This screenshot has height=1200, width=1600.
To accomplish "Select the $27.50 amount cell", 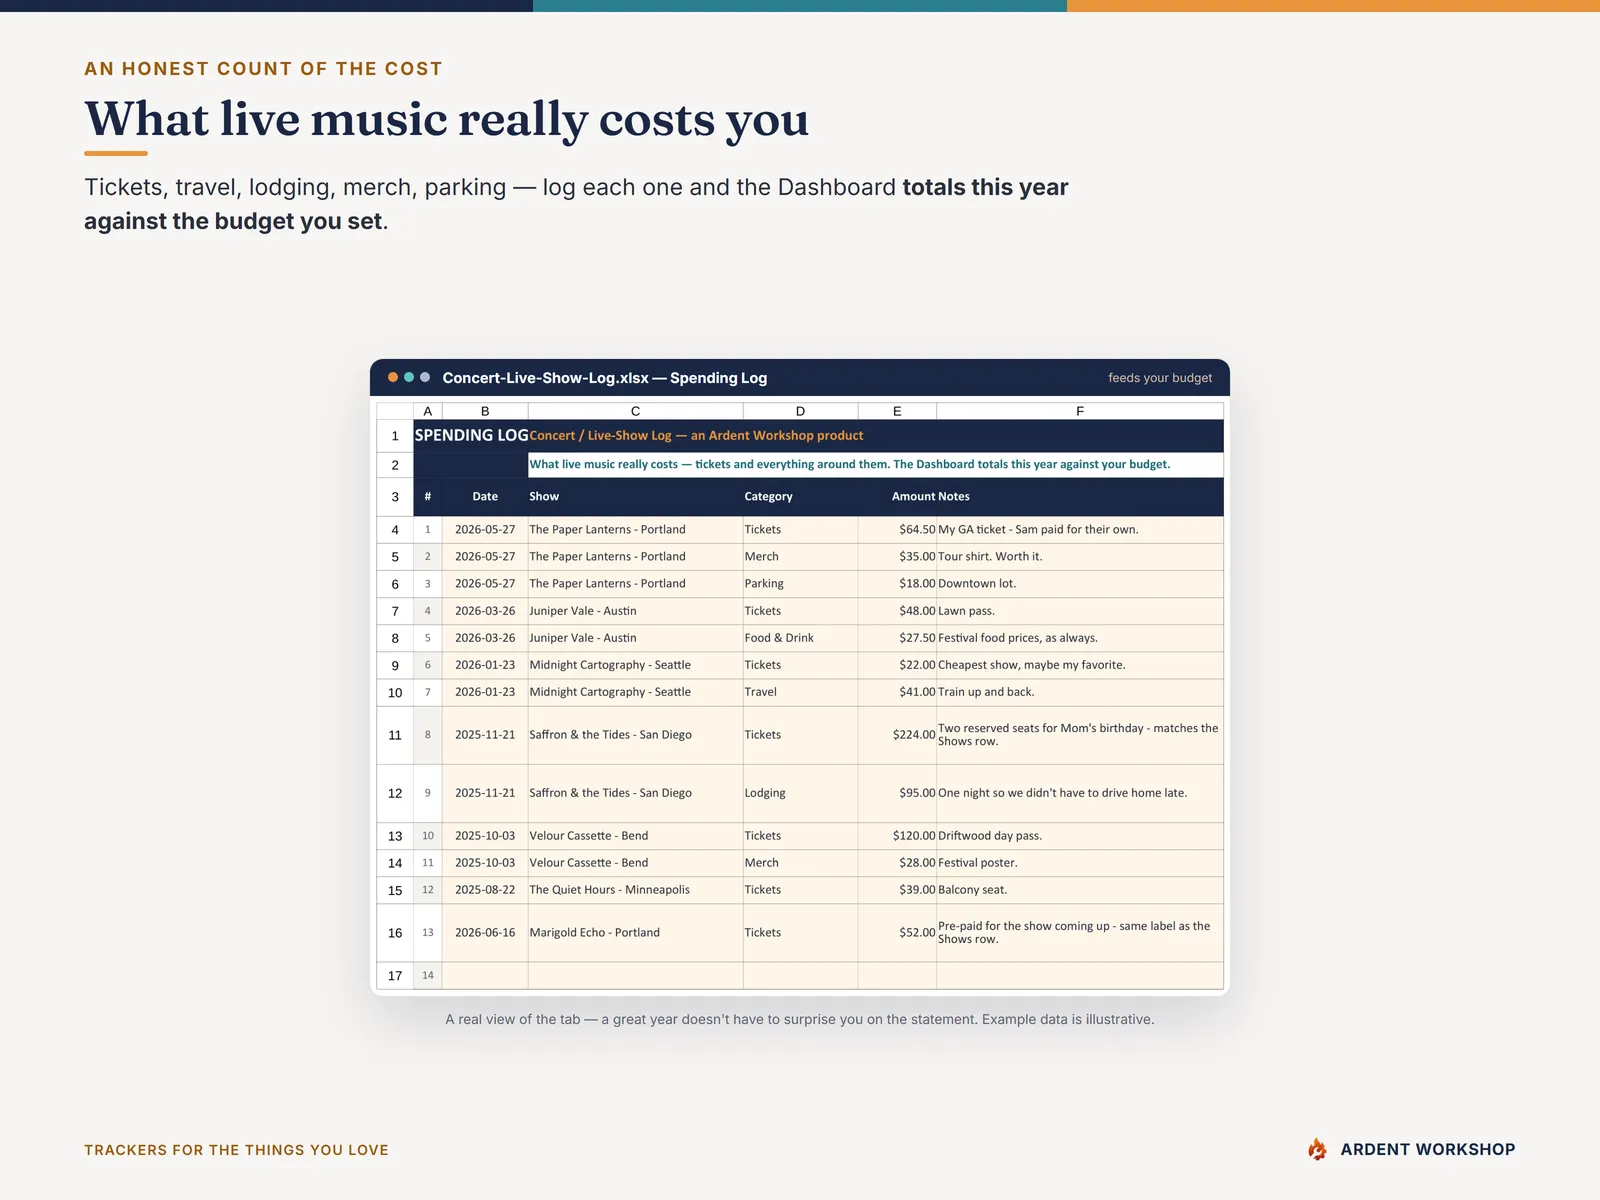I will click(897, 638).
